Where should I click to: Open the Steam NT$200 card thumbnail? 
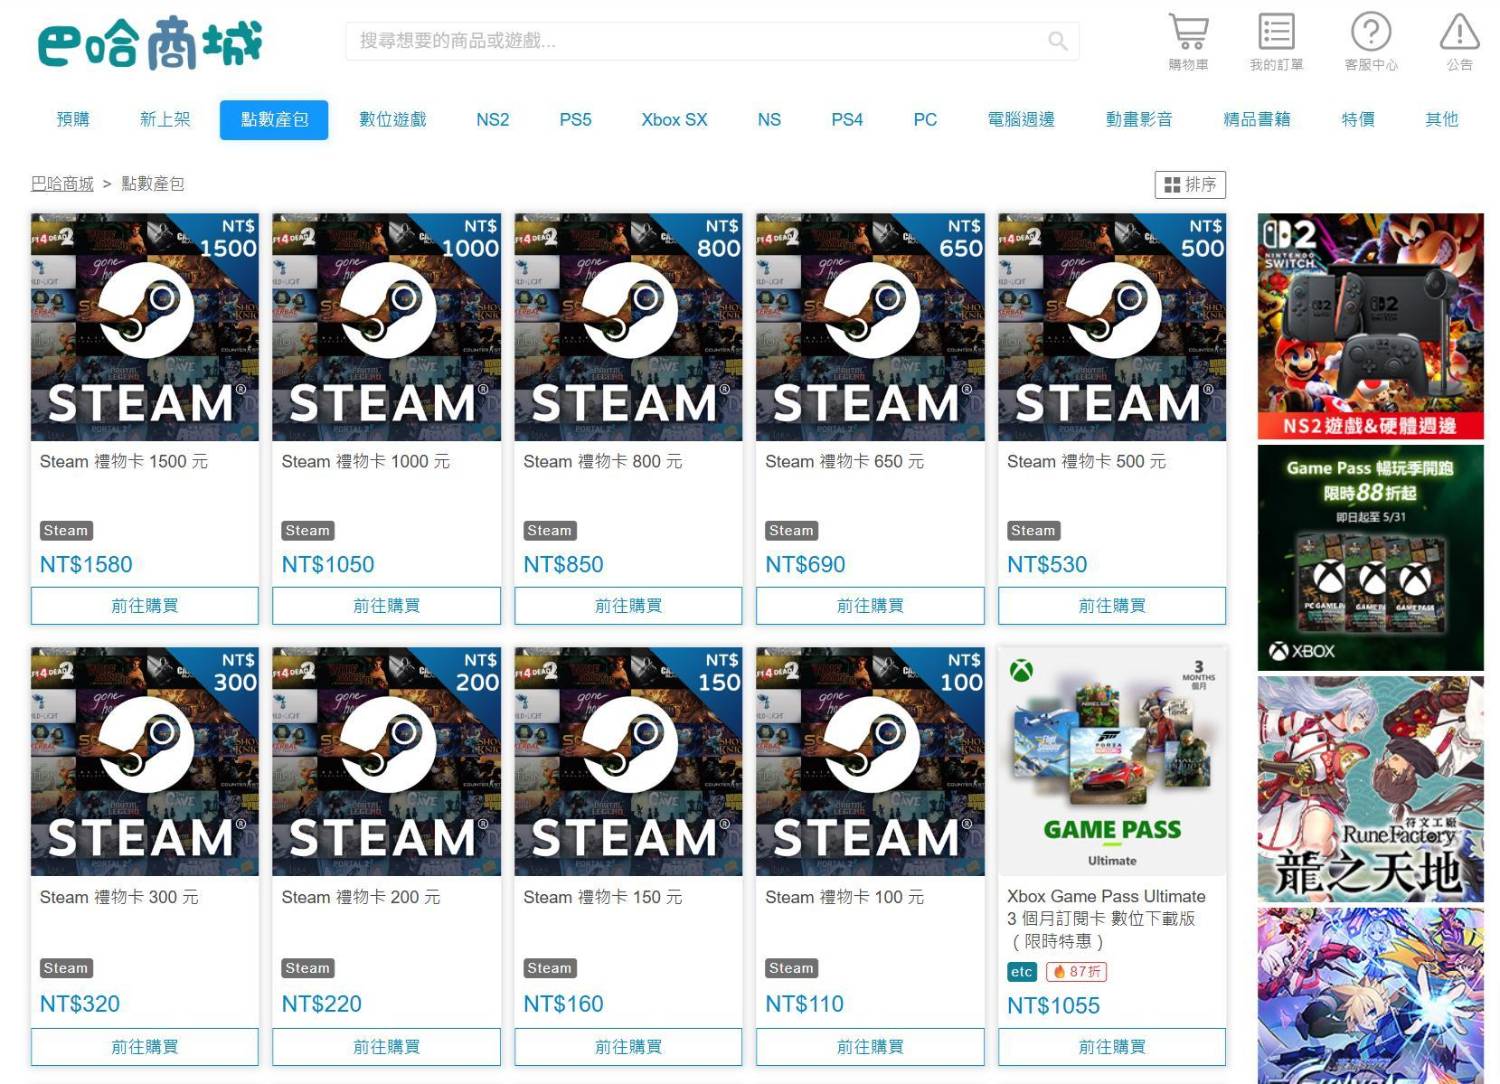(x=387, y=762)
